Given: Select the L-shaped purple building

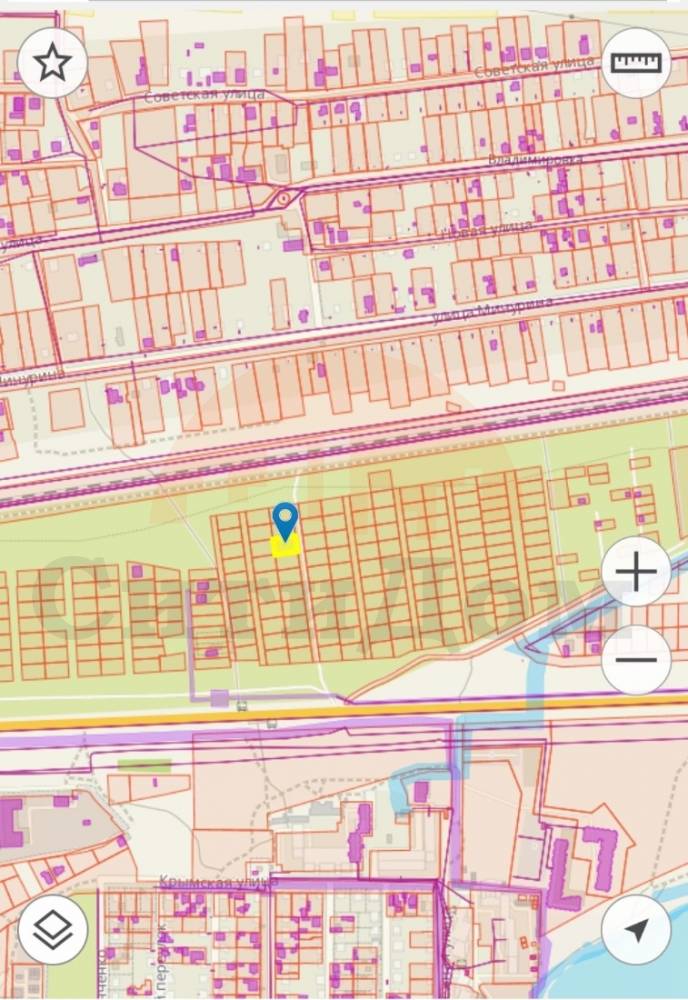Looking at the screenshot, I should [x=562, y=877].
